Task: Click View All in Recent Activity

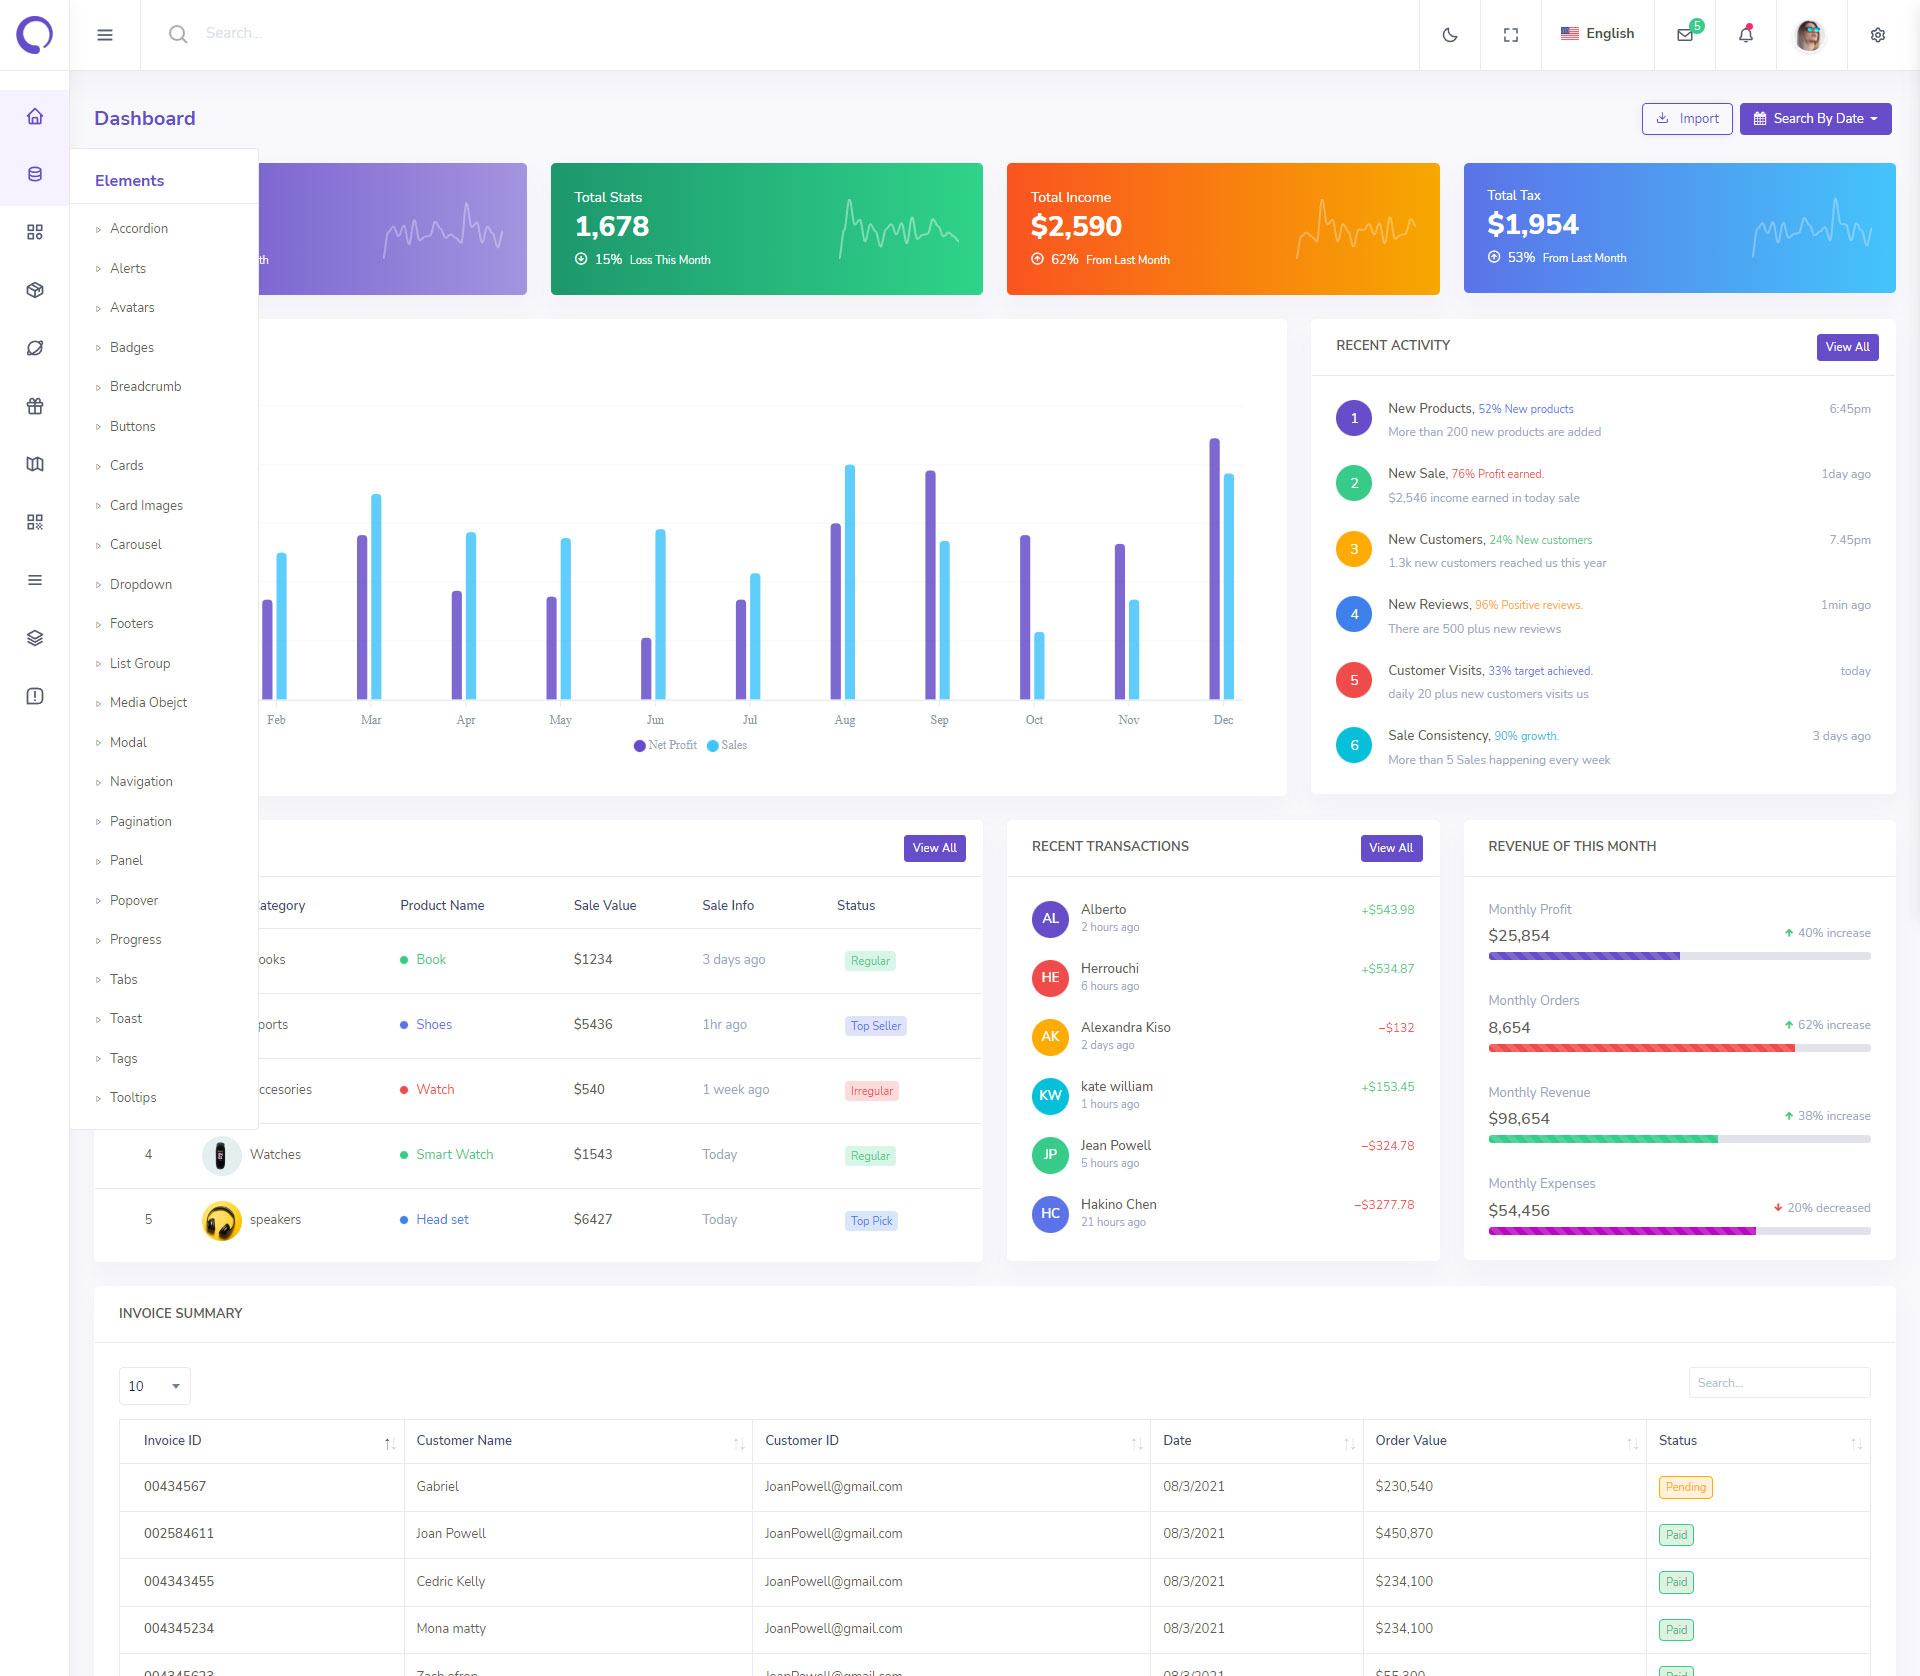Action: (x=1846, y=347)
